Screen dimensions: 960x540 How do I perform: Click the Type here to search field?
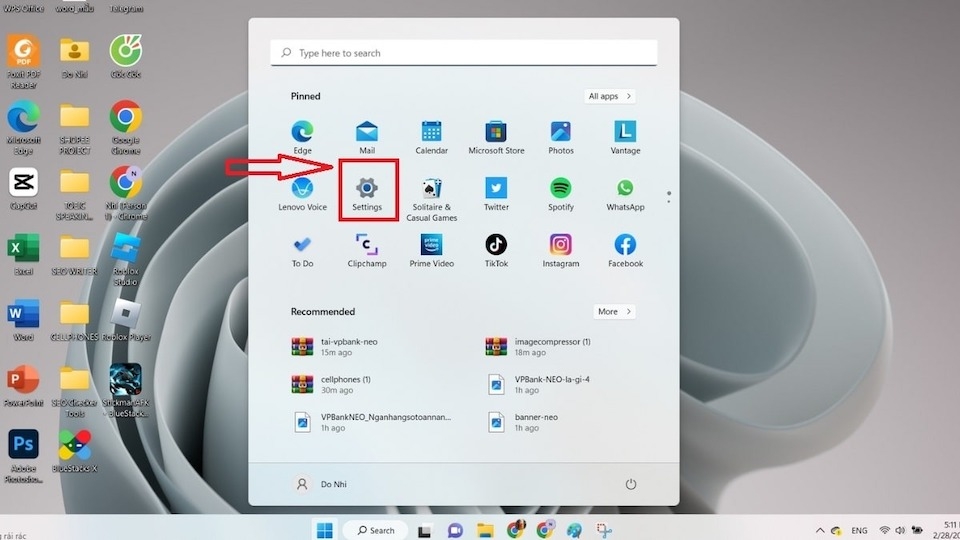pos(463,53)
